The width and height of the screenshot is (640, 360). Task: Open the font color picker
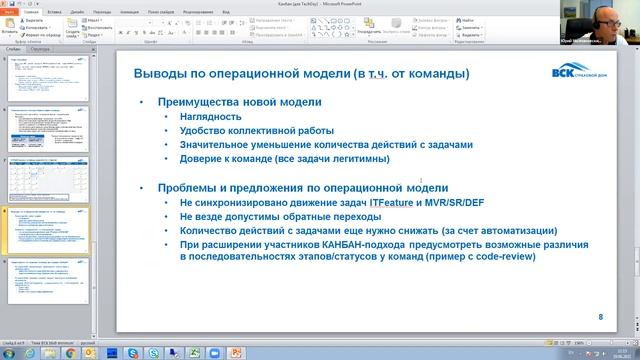tap(184, 33)
